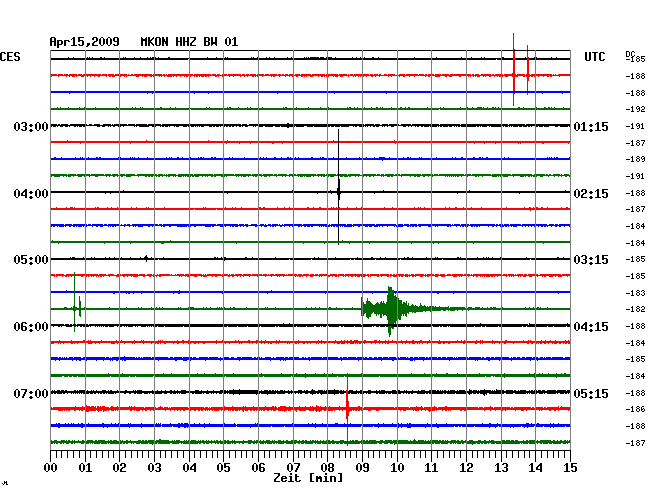Click the 02 minute axis label
650x494 pixels.
119,468
